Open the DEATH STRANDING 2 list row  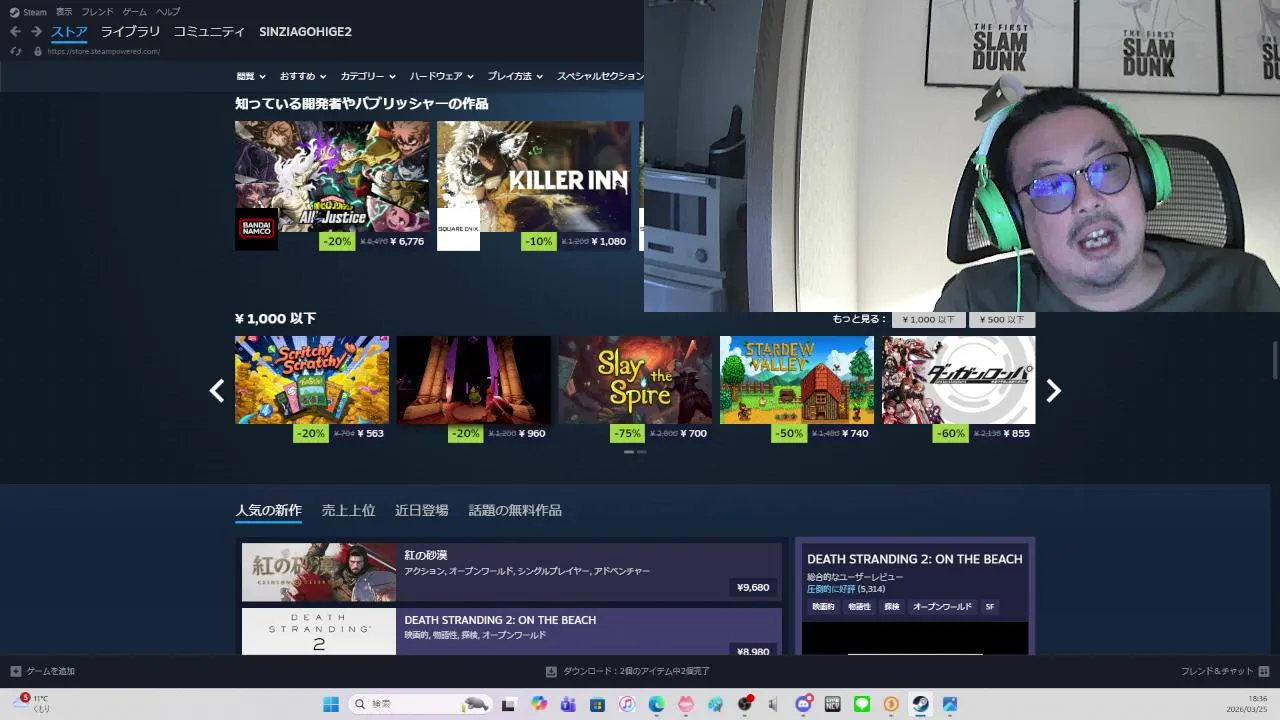coord(511,632)
